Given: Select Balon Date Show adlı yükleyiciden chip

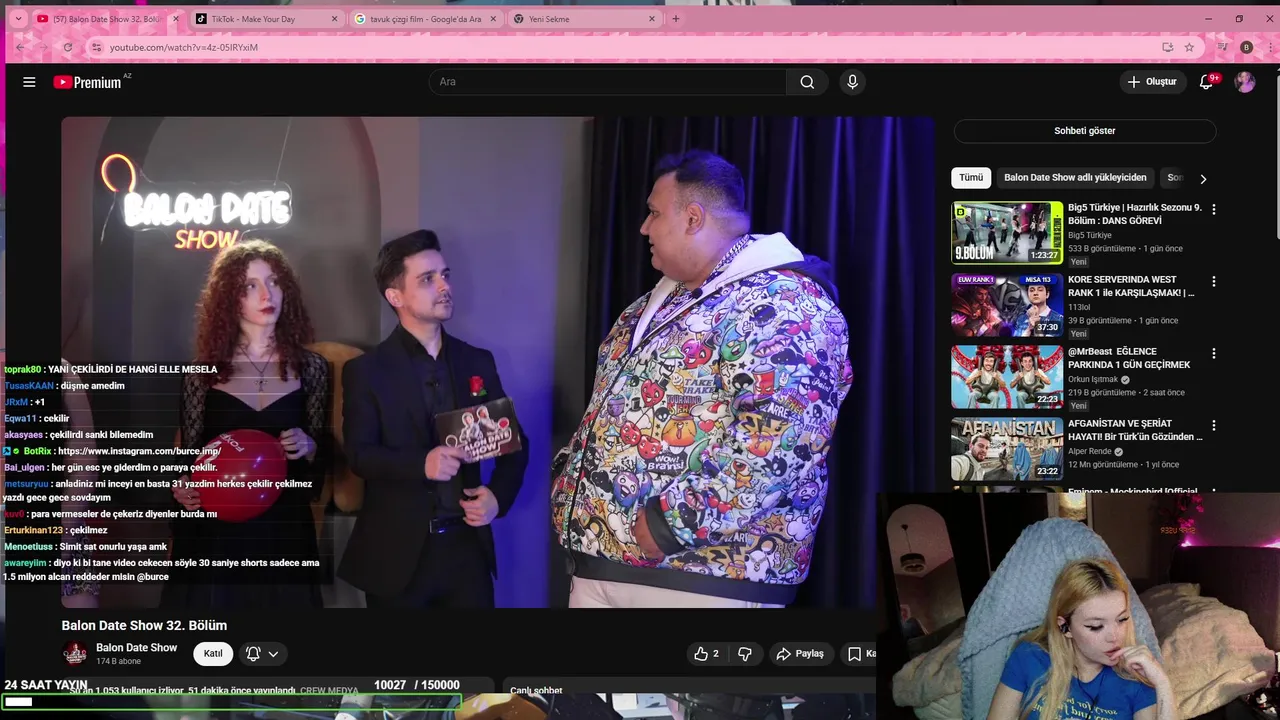Looking at the screenshot, I should click(x=1075, y=178).
